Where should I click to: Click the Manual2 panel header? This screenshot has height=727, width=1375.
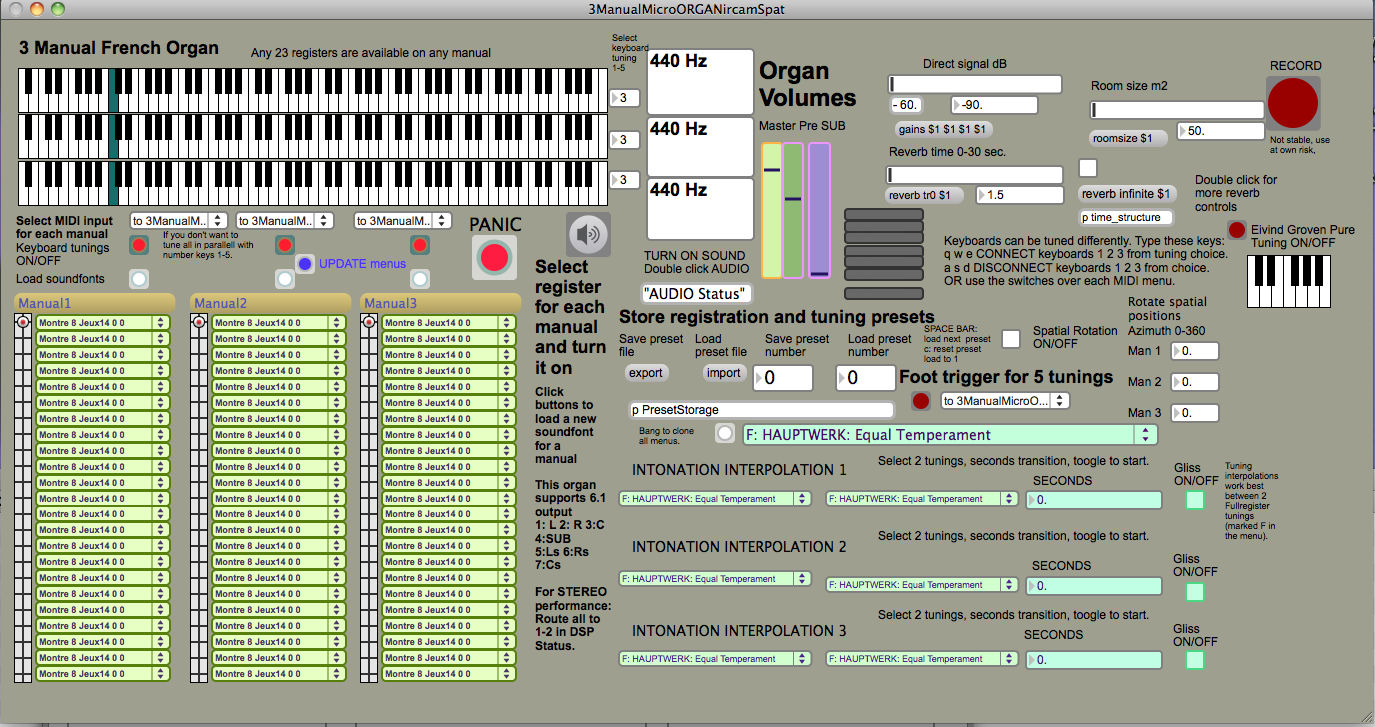[268, 303]
